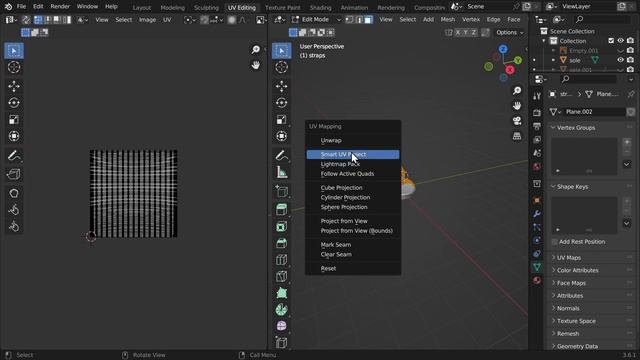Viewport: 640px width, 360px height.
Task: Switch perspective/orthographic view with grid icon
Action: click(517, 136)
